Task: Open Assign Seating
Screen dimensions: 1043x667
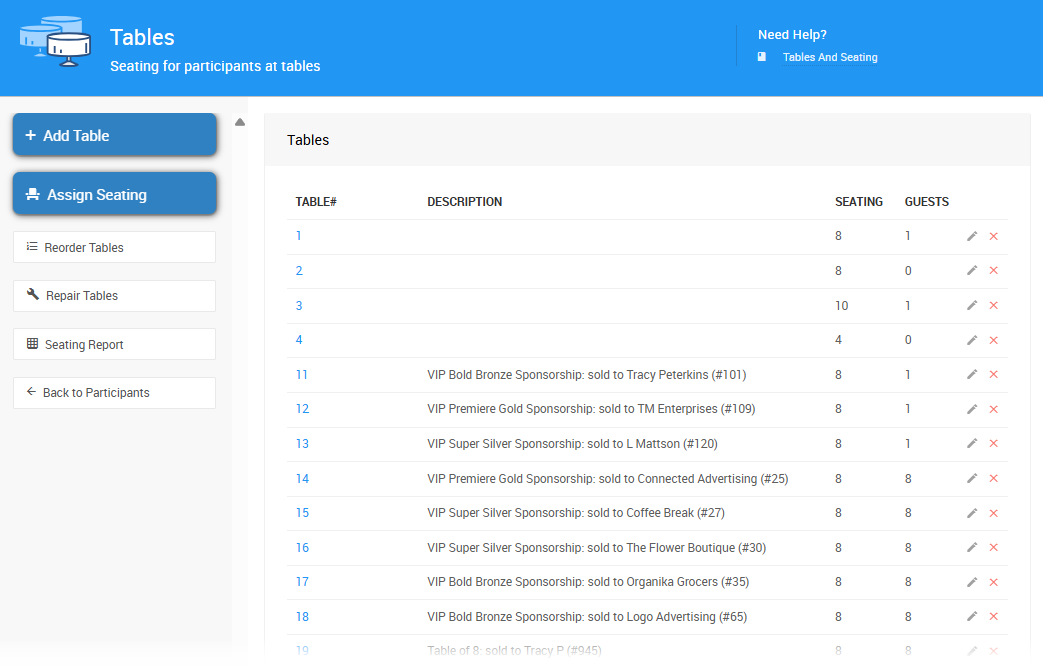Action: click(115, 194)
